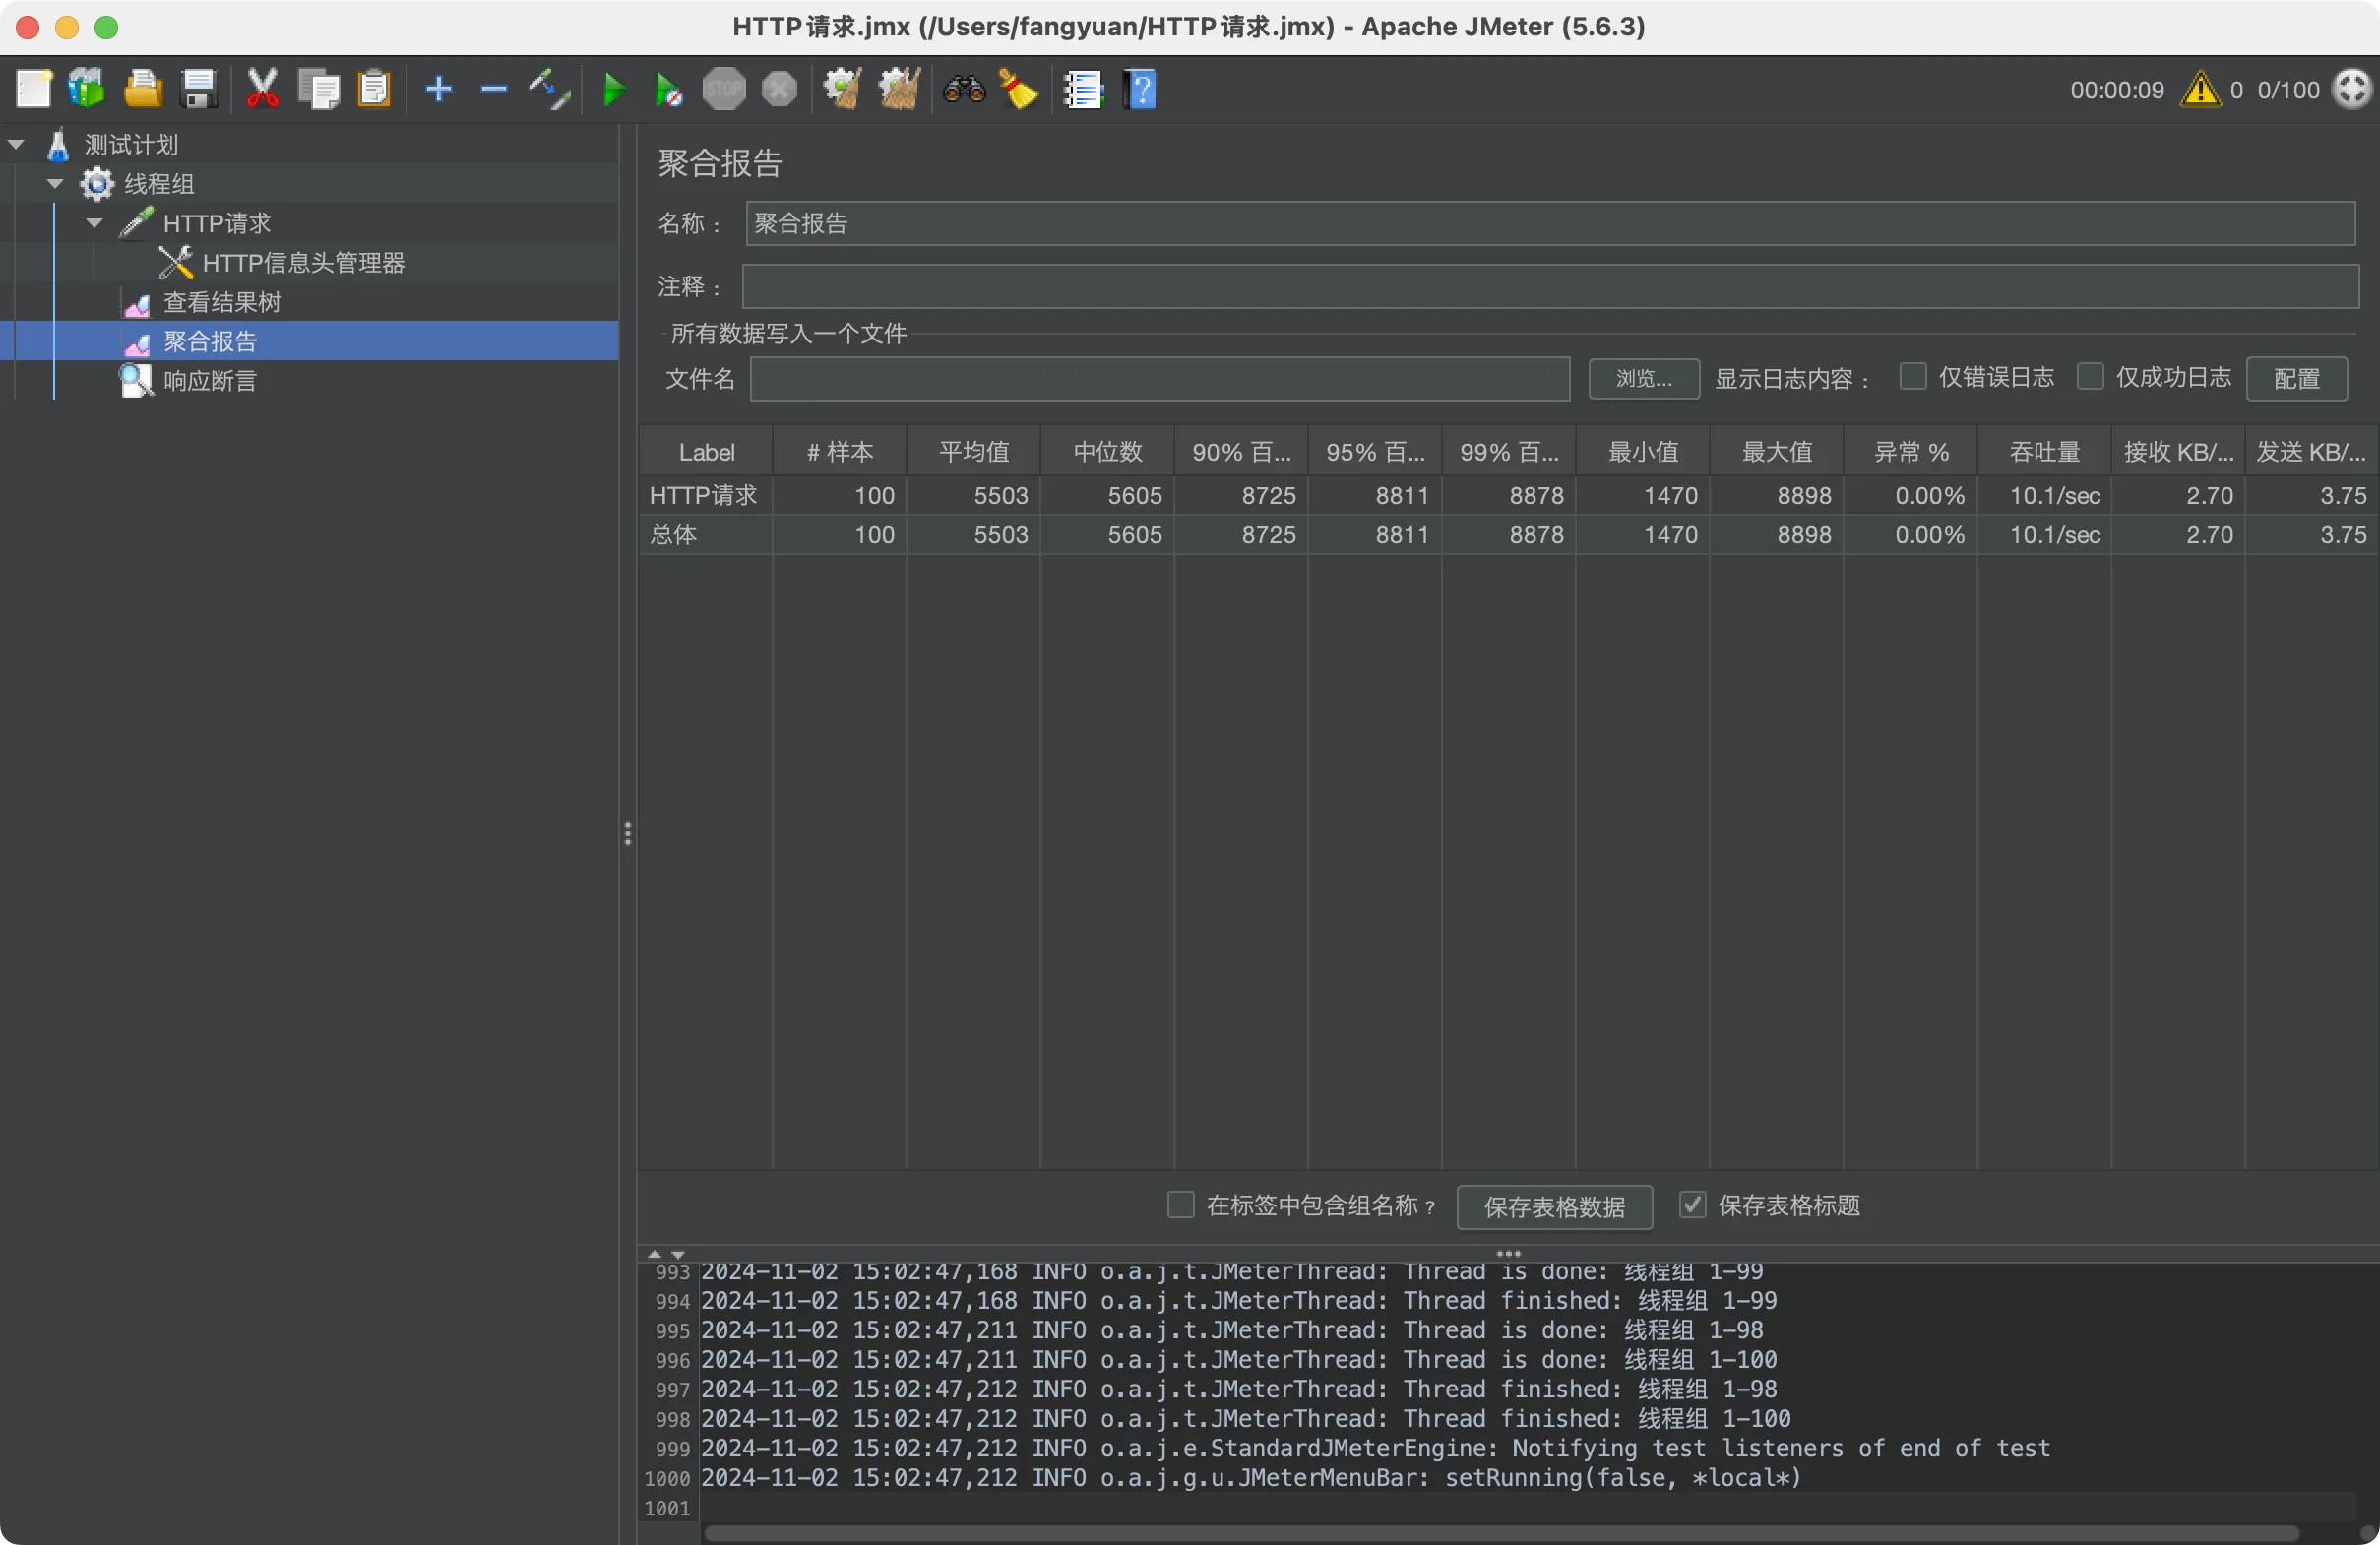Create a new test plan via toolbar
This screenshot has width=2380, height=1545.
click(x=33, y=89)
